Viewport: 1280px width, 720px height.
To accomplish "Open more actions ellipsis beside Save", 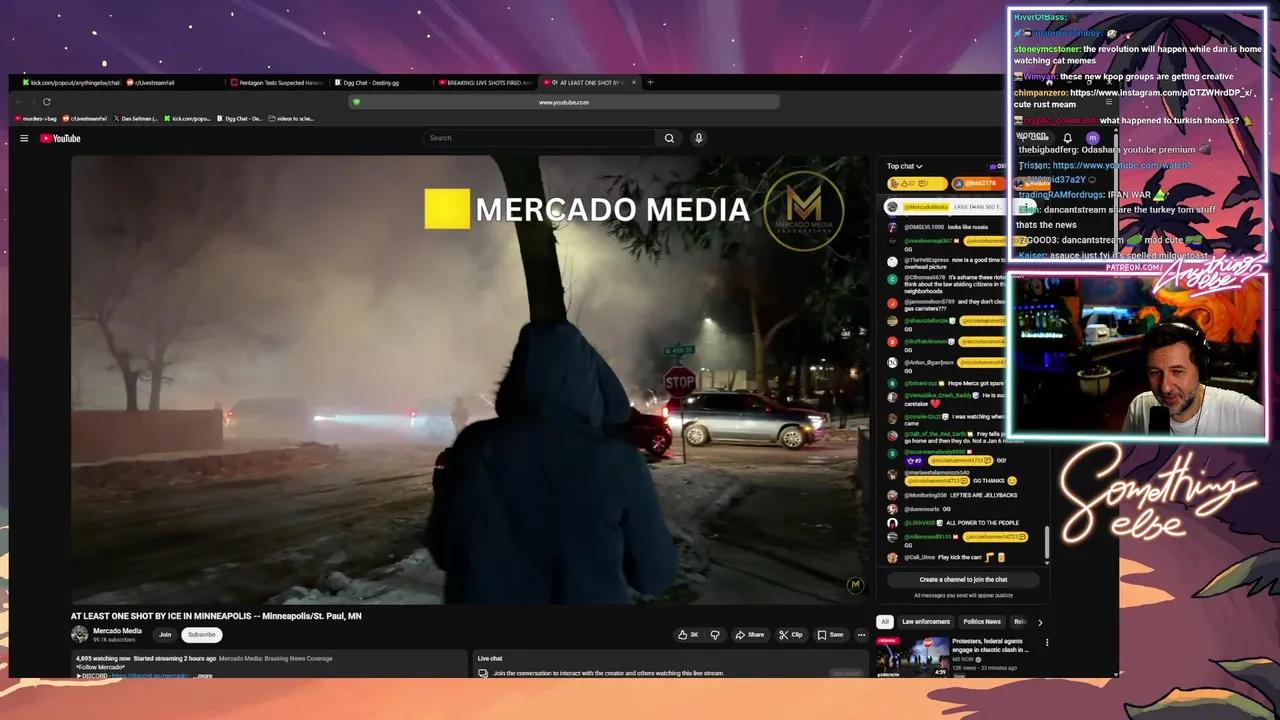I will tap(861, 634).
